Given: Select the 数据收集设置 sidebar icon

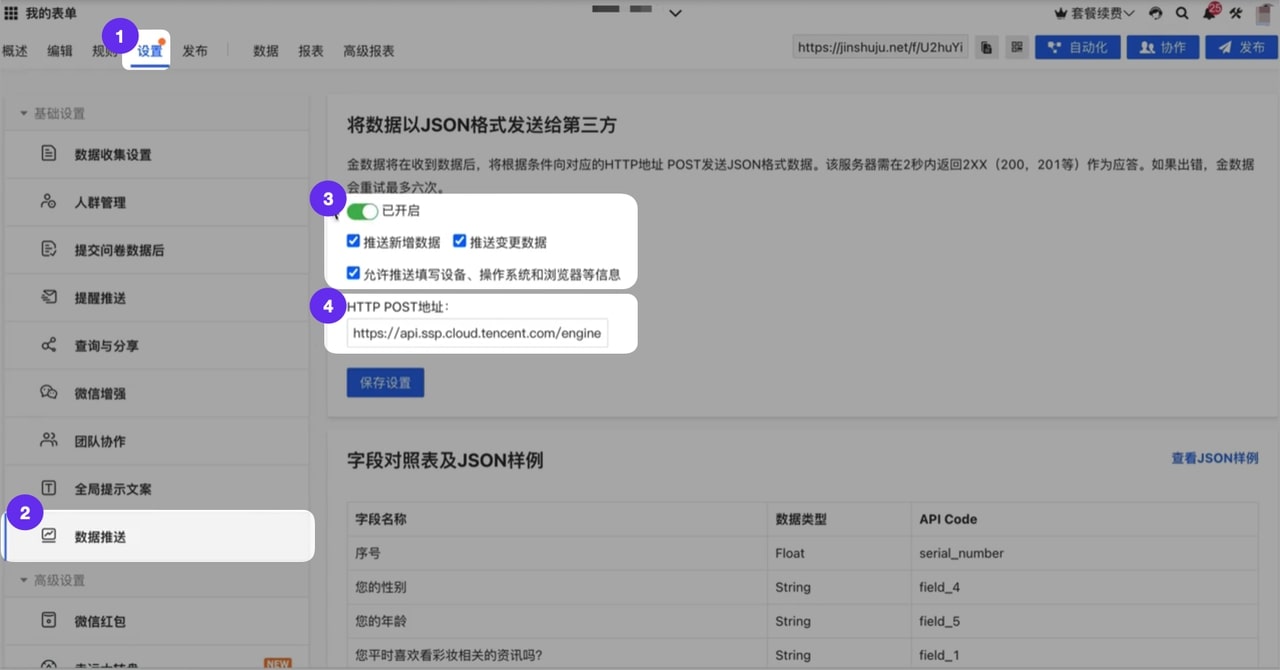Looking at the screenshot, I should point(48,154).
